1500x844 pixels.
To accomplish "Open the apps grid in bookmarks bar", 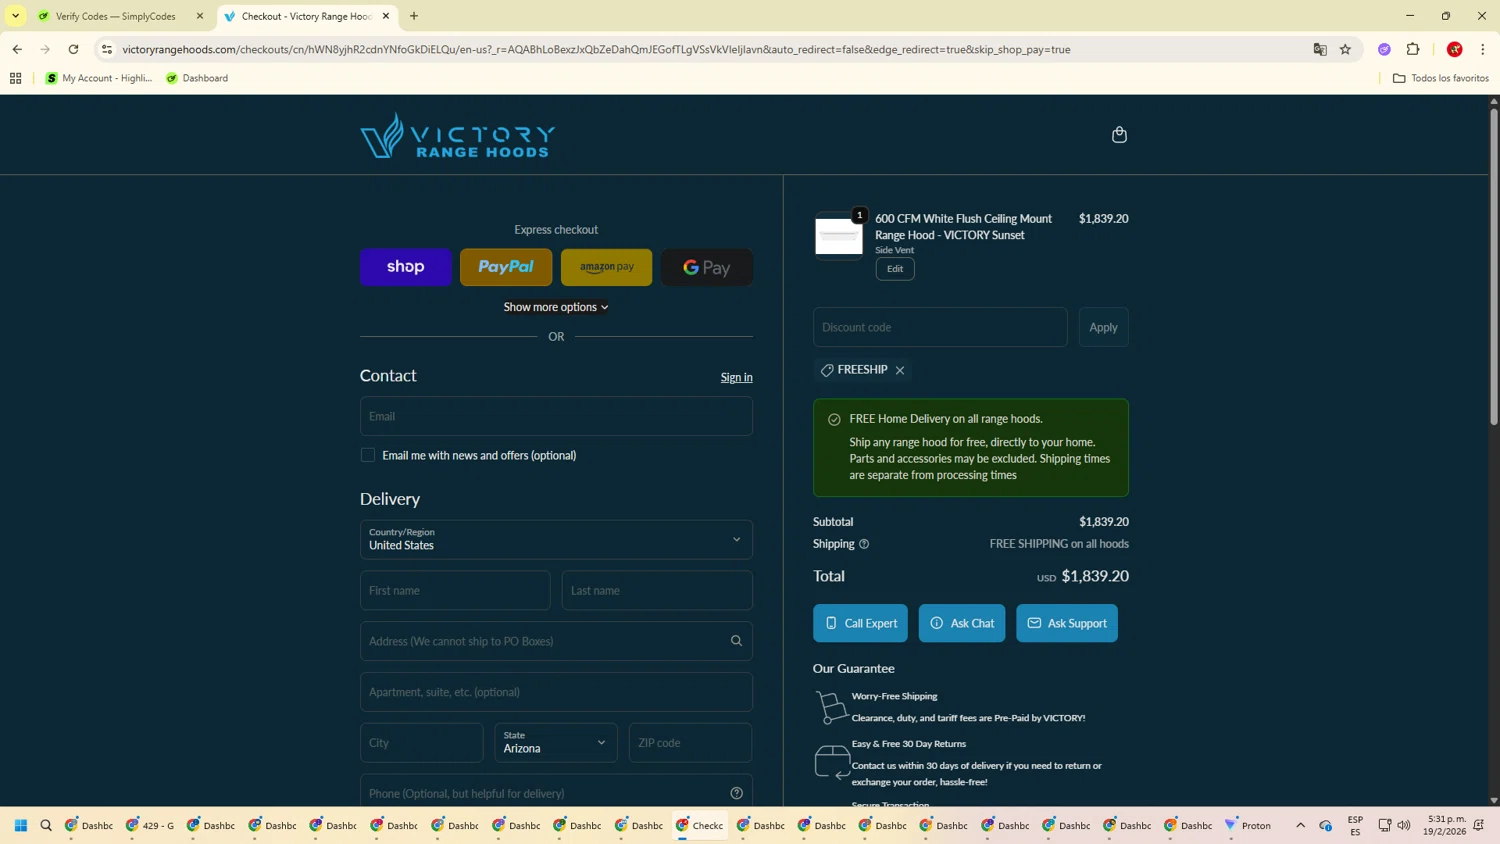I will 15,78.
